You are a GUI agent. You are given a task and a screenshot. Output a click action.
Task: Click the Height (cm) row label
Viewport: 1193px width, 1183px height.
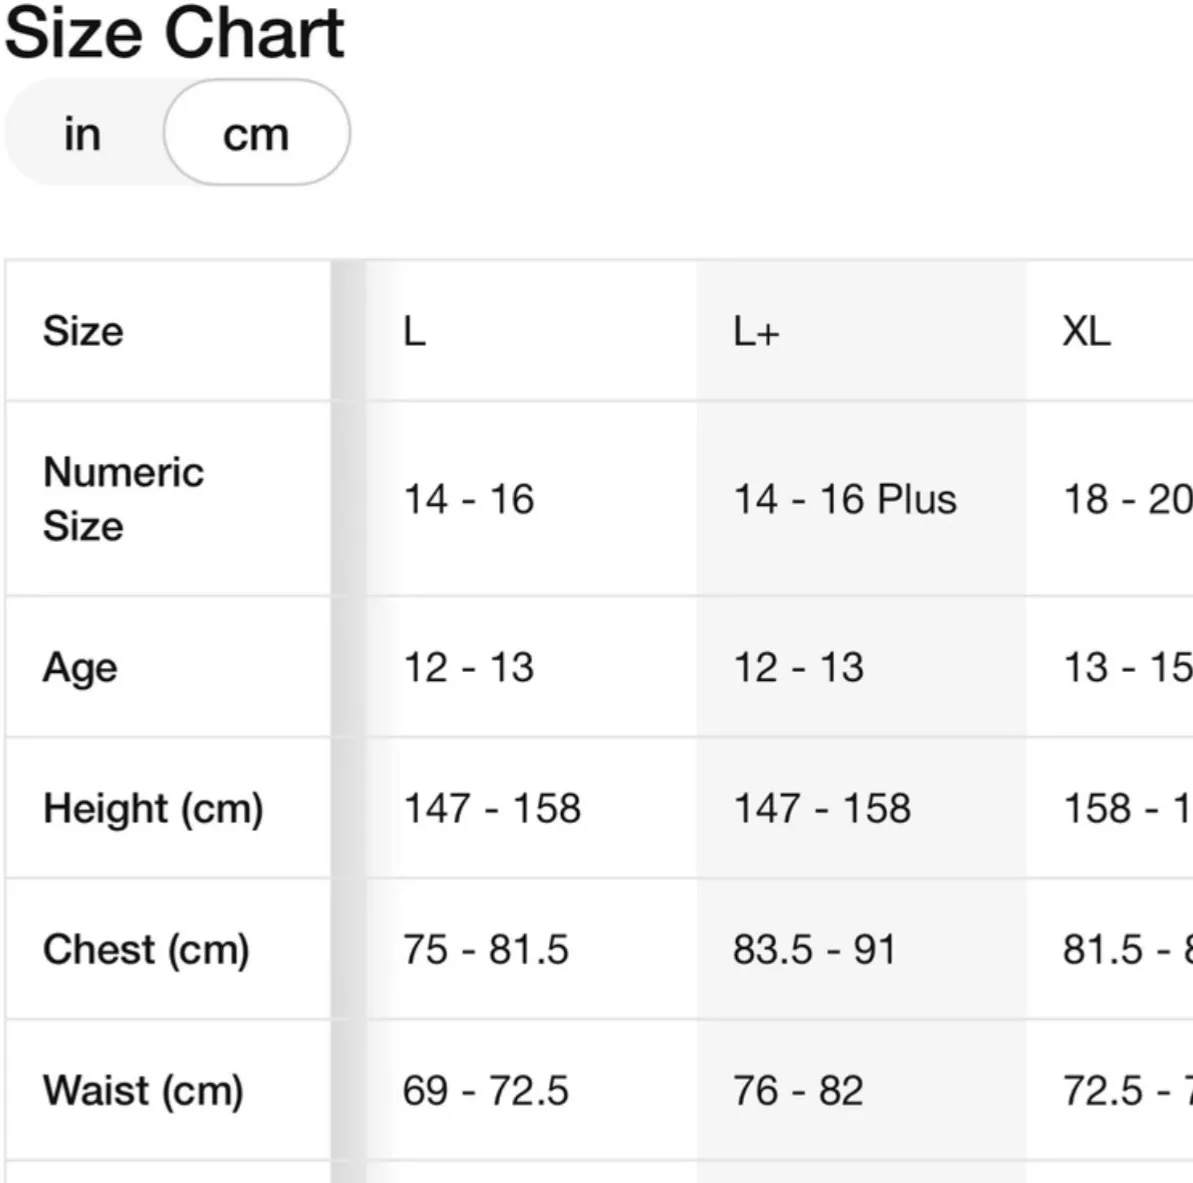tap(153, 809)
